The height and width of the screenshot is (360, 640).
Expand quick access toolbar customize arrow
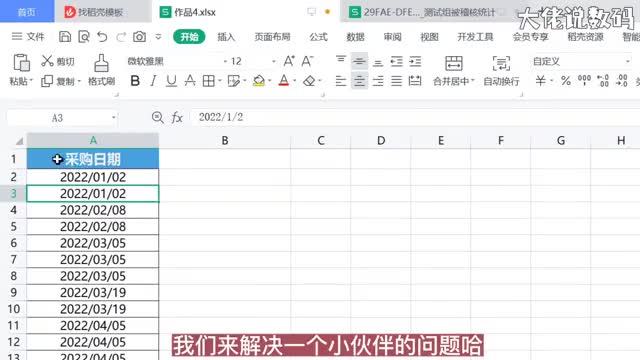(x=158, y=37)
